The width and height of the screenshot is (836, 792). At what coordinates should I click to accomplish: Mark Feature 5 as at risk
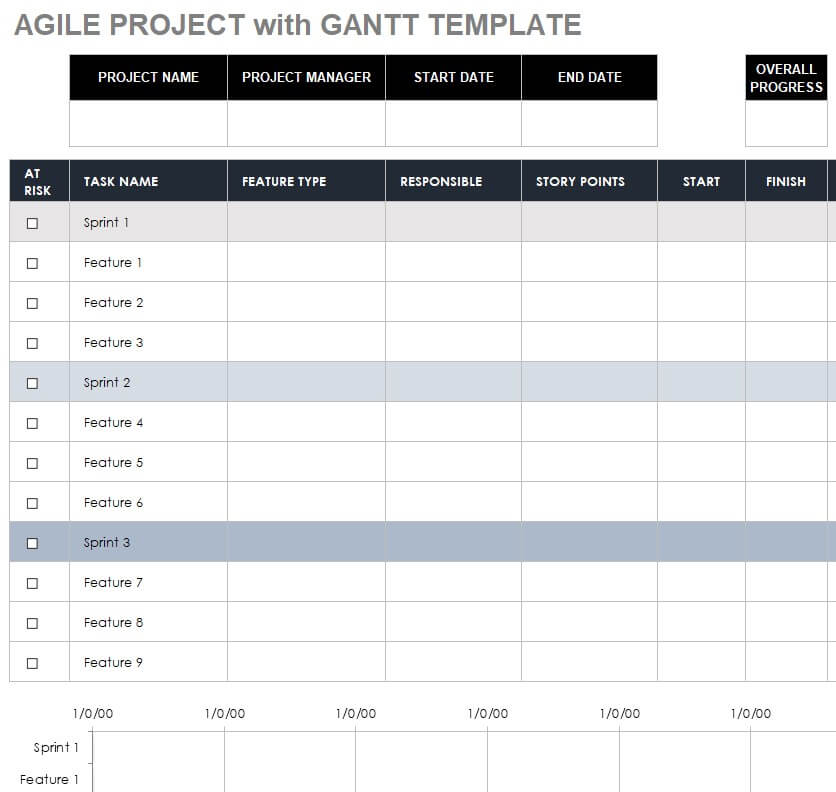pos(32,463)
